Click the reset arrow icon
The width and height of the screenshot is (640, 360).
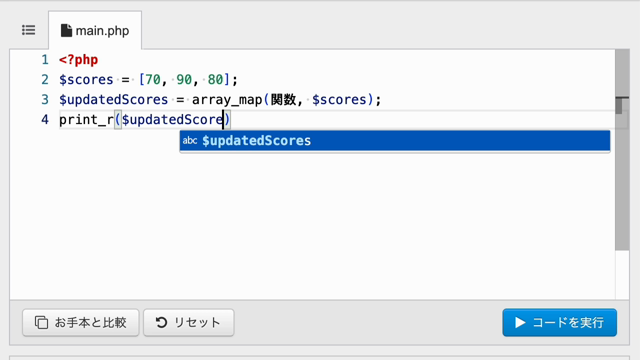161,322
